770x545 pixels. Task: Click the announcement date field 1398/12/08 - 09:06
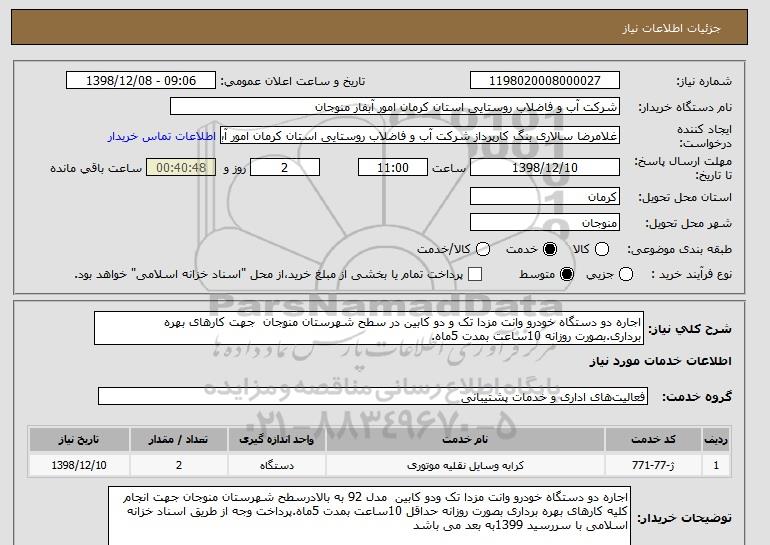(x=141, y=81)
